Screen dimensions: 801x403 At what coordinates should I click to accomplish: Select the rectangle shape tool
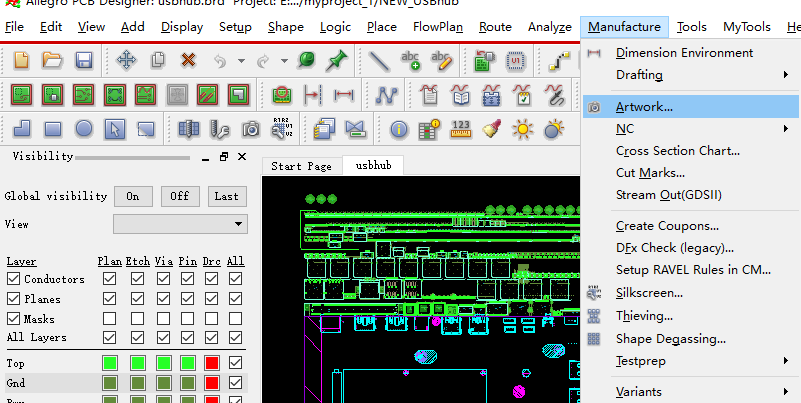[53, 129]
